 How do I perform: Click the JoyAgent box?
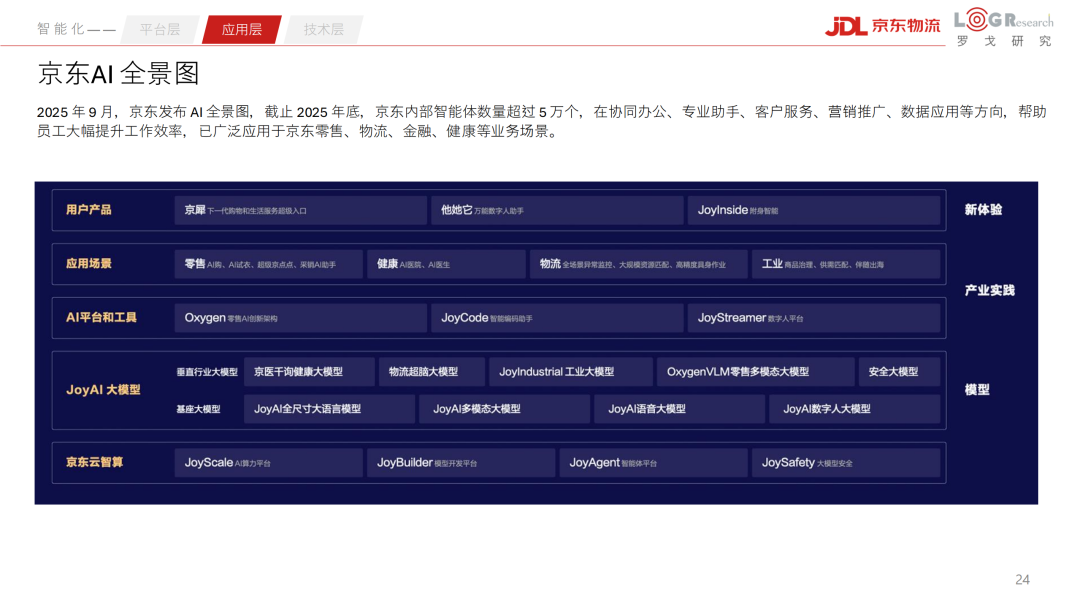click(654, 463)
